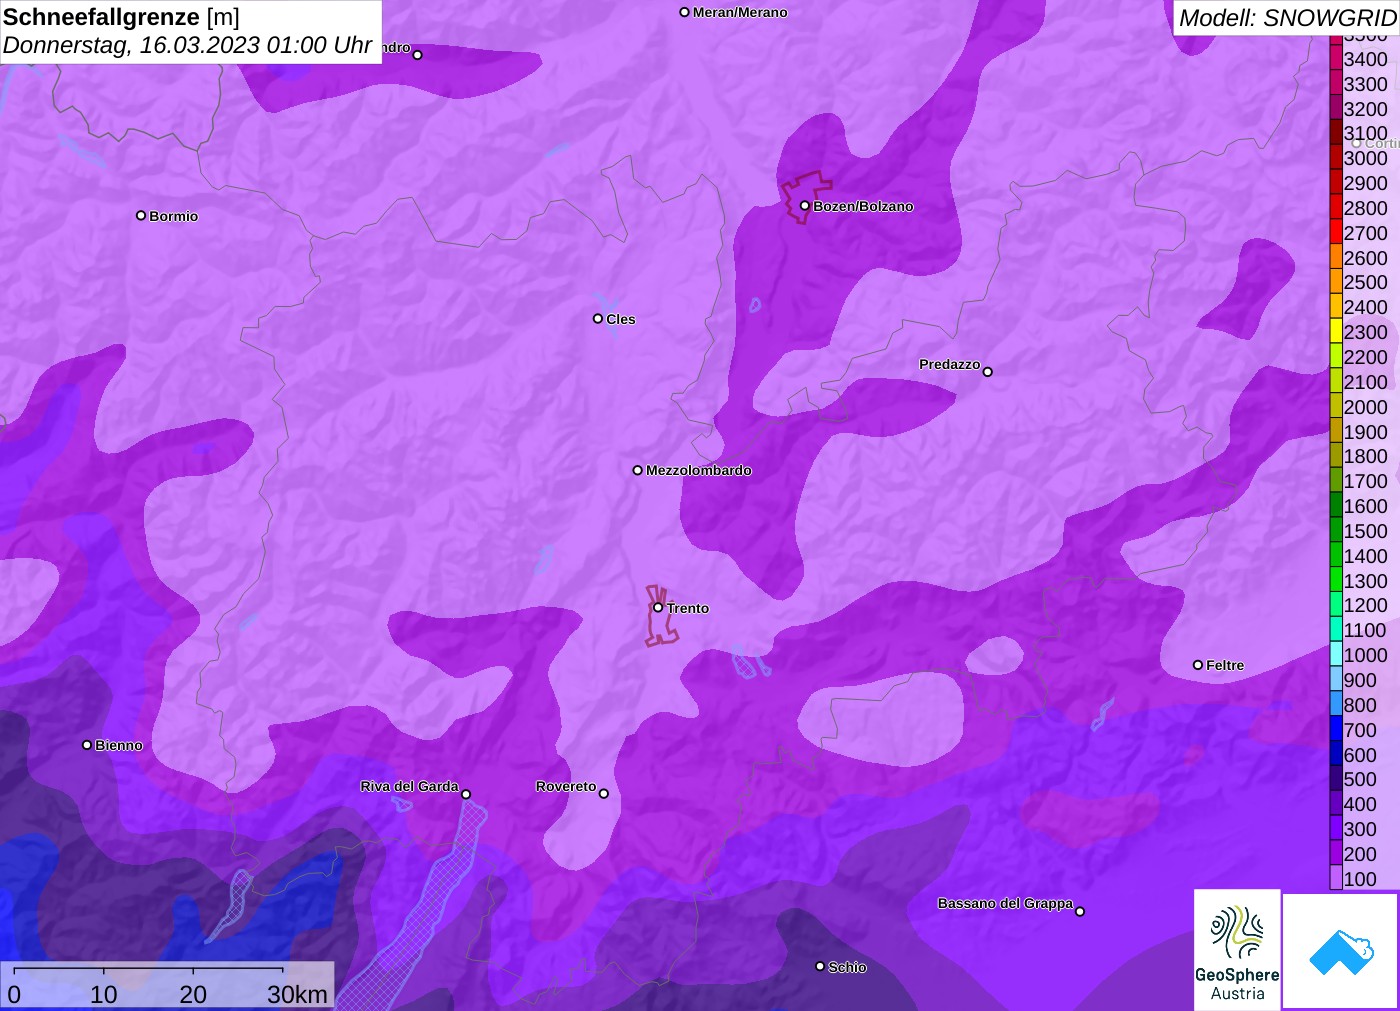Click the '1200' legend value
This screenshot has width=1400, height=1011.
1366,605
